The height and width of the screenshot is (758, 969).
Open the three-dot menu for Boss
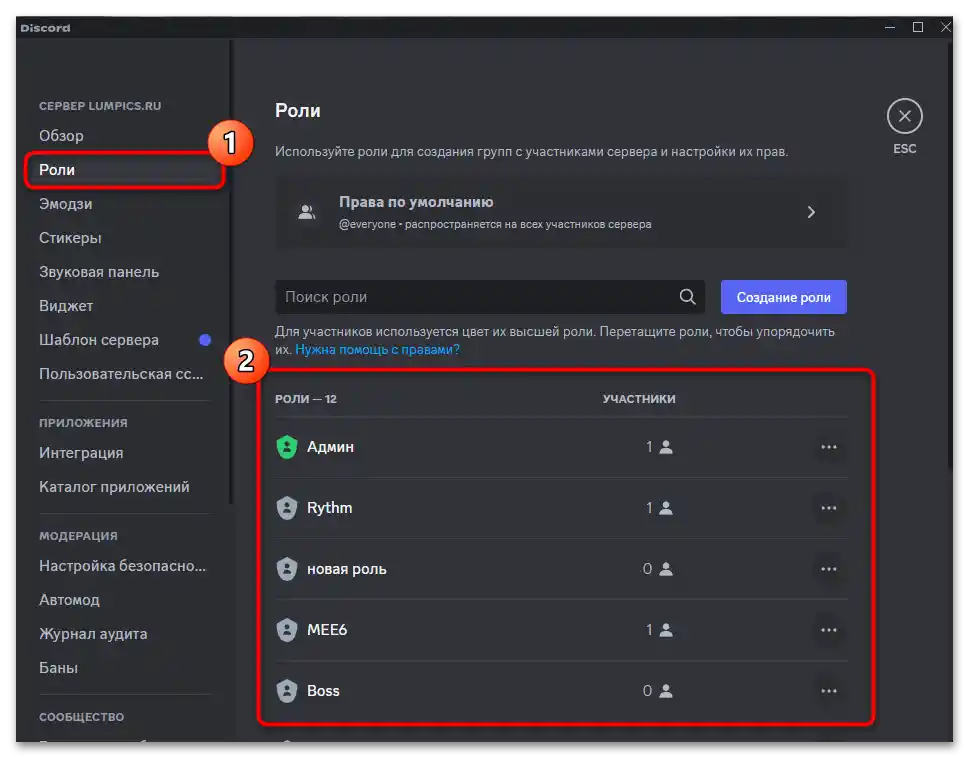pos(828,691)
